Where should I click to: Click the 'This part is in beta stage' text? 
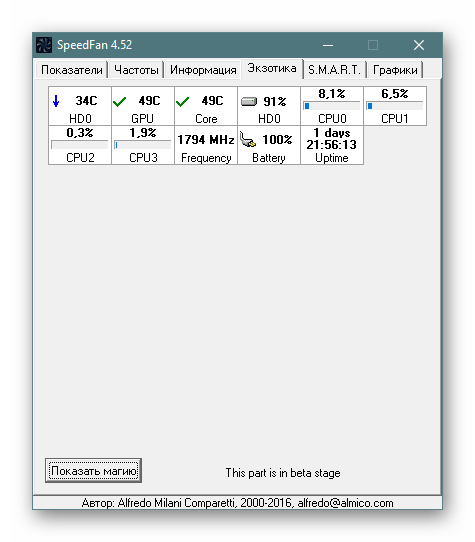(283, 473)
